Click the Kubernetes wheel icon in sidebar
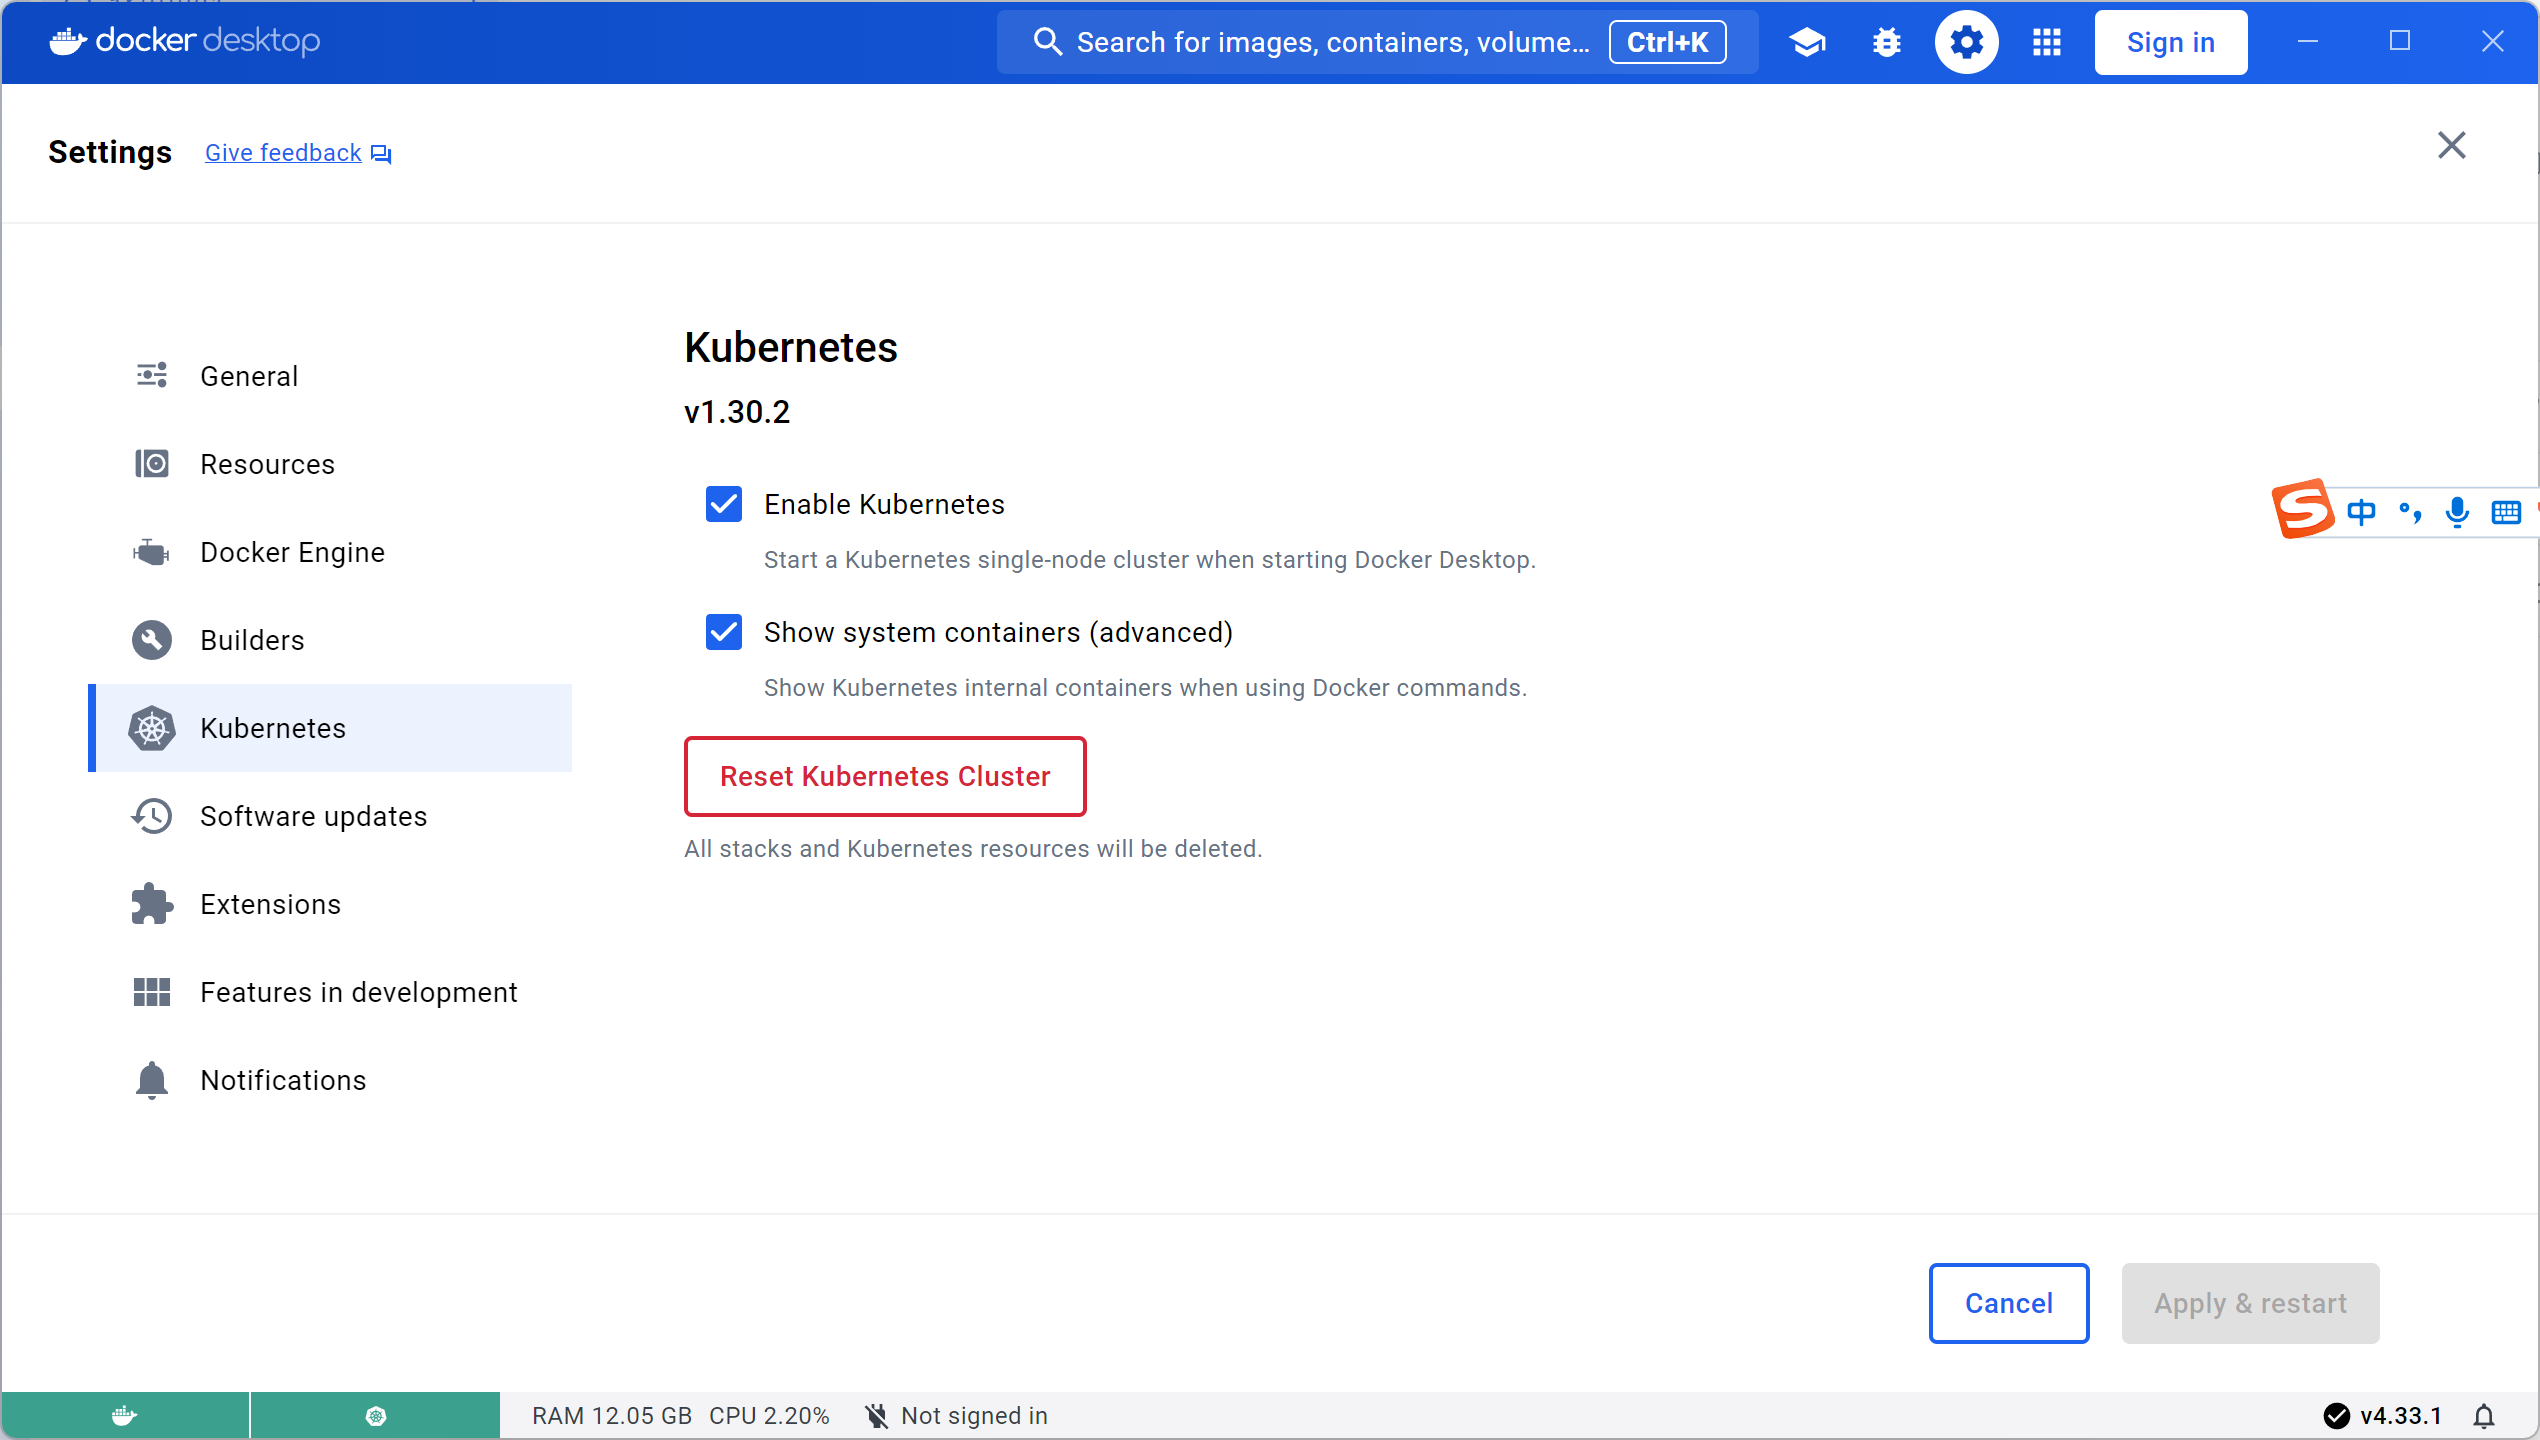 click(152, 728)
